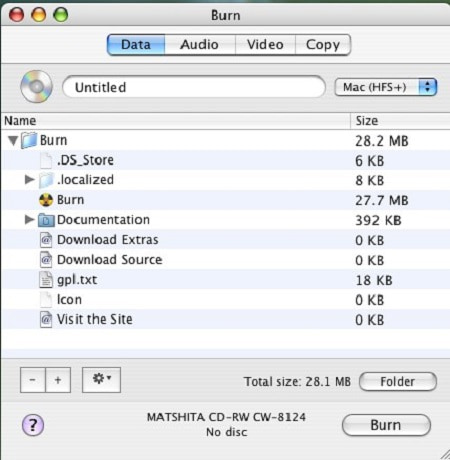Switch to the Audio tab
Screen dimensions: 450x460
coord(200,45)
